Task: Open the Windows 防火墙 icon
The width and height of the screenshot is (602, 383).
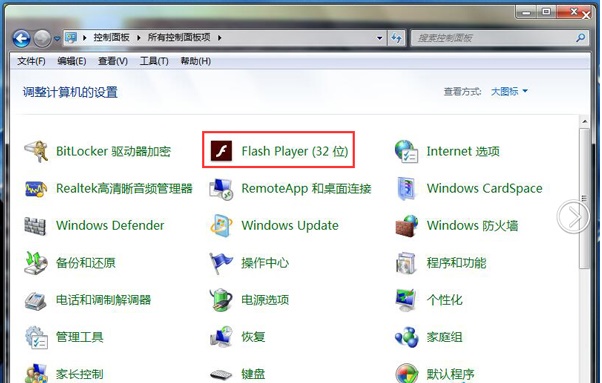Action: coord(406,226)
